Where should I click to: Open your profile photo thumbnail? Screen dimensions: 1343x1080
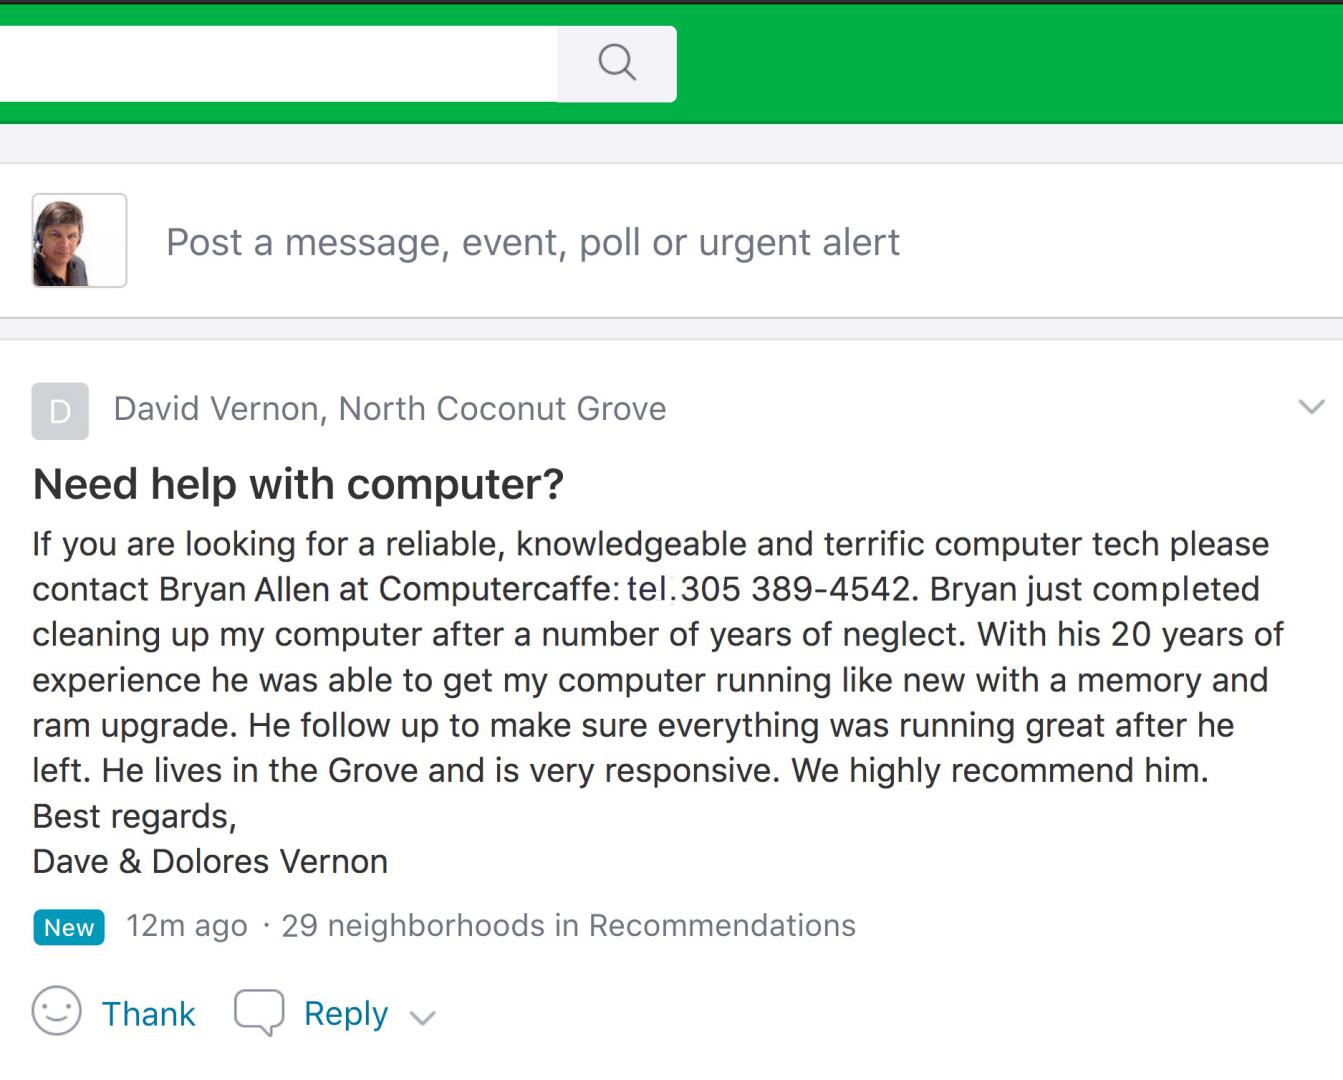click(x=79, y=240)
